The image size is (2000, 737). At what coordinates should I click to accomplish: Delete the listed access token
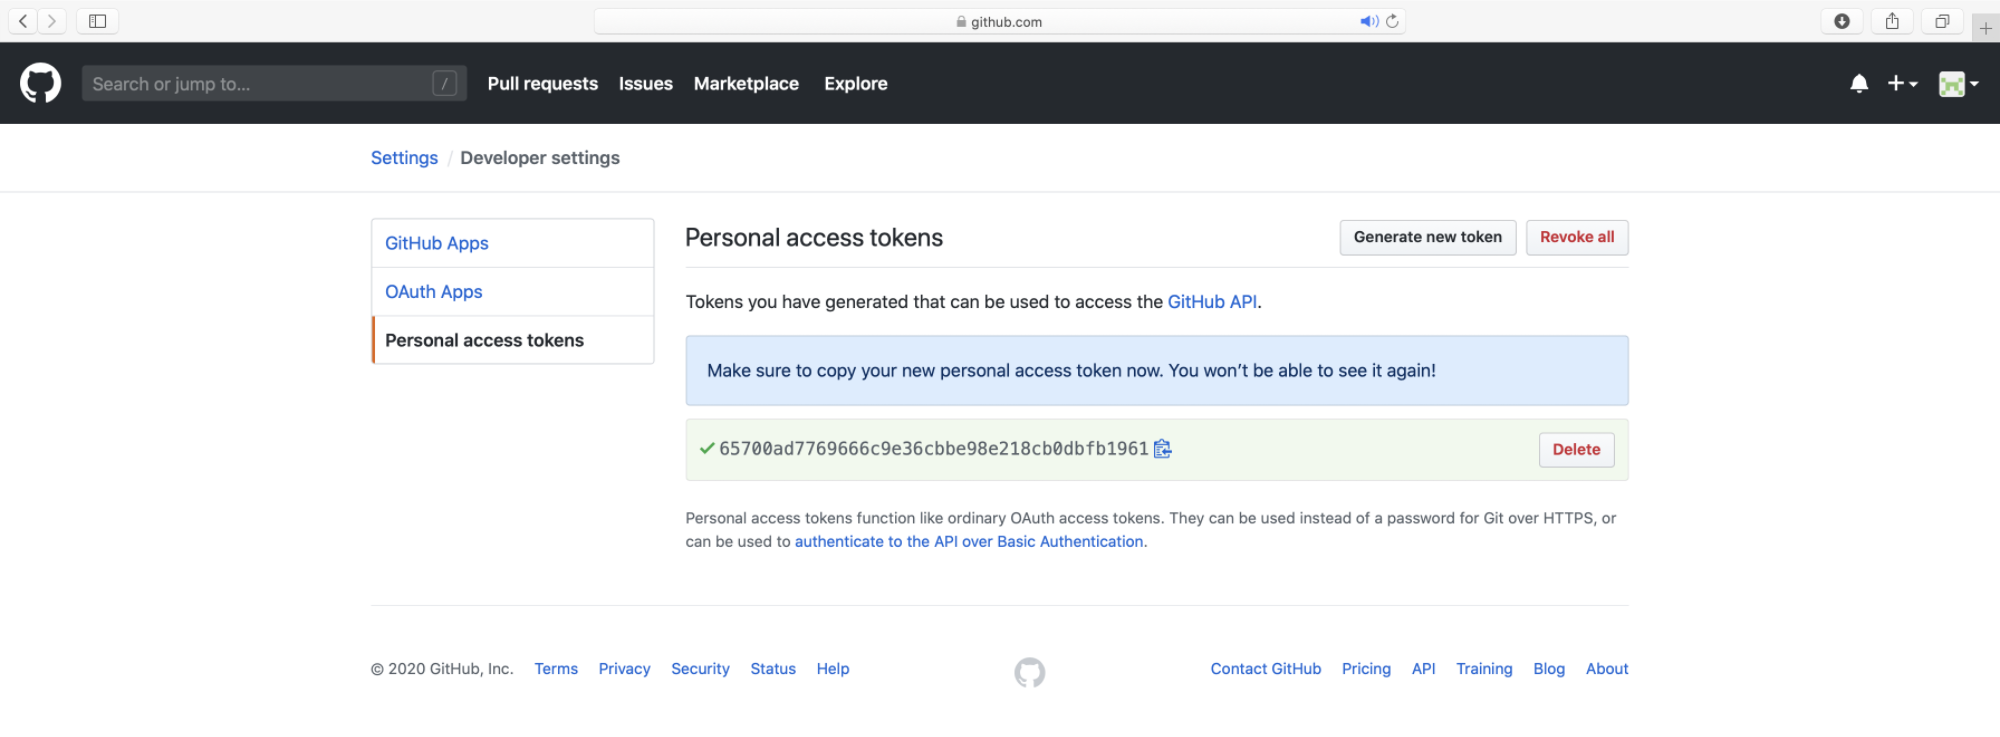point(1575,450)
